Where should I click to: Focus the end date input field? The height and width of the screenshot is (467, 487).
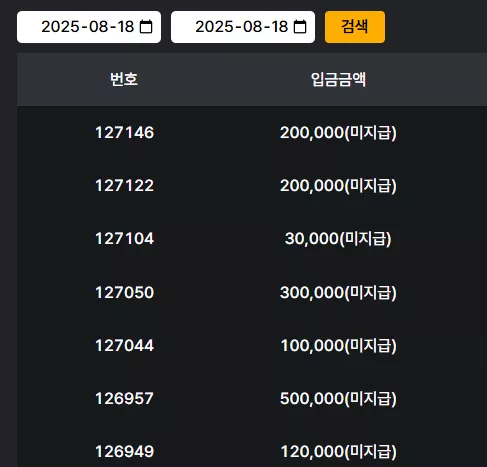coord(243,27)
